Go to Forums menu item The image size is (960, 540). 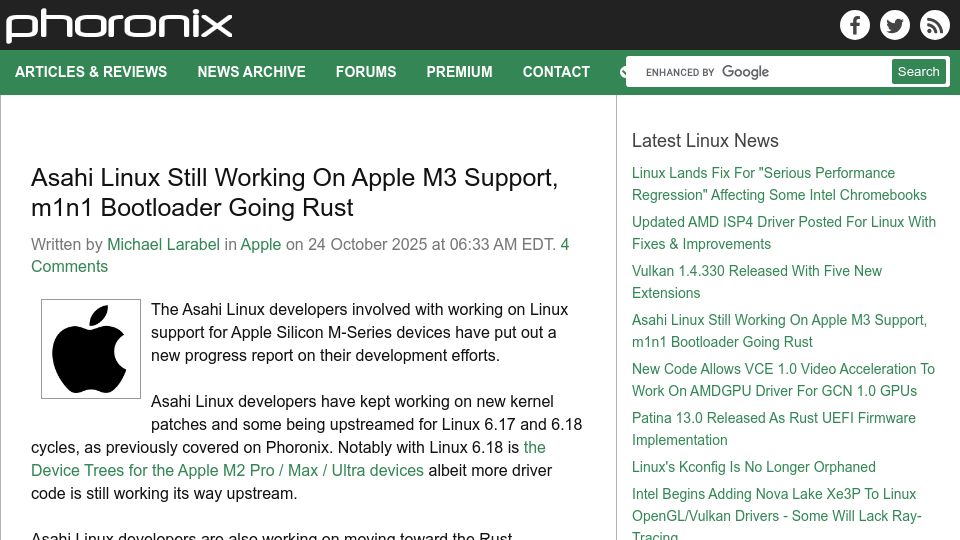[366, 72]
